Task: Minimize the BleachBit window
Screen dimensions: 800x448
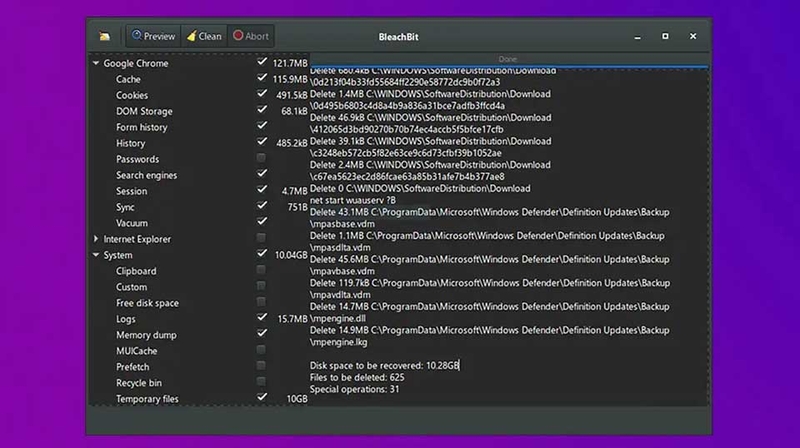Action: pyautogui.click(x=637, y=37)
